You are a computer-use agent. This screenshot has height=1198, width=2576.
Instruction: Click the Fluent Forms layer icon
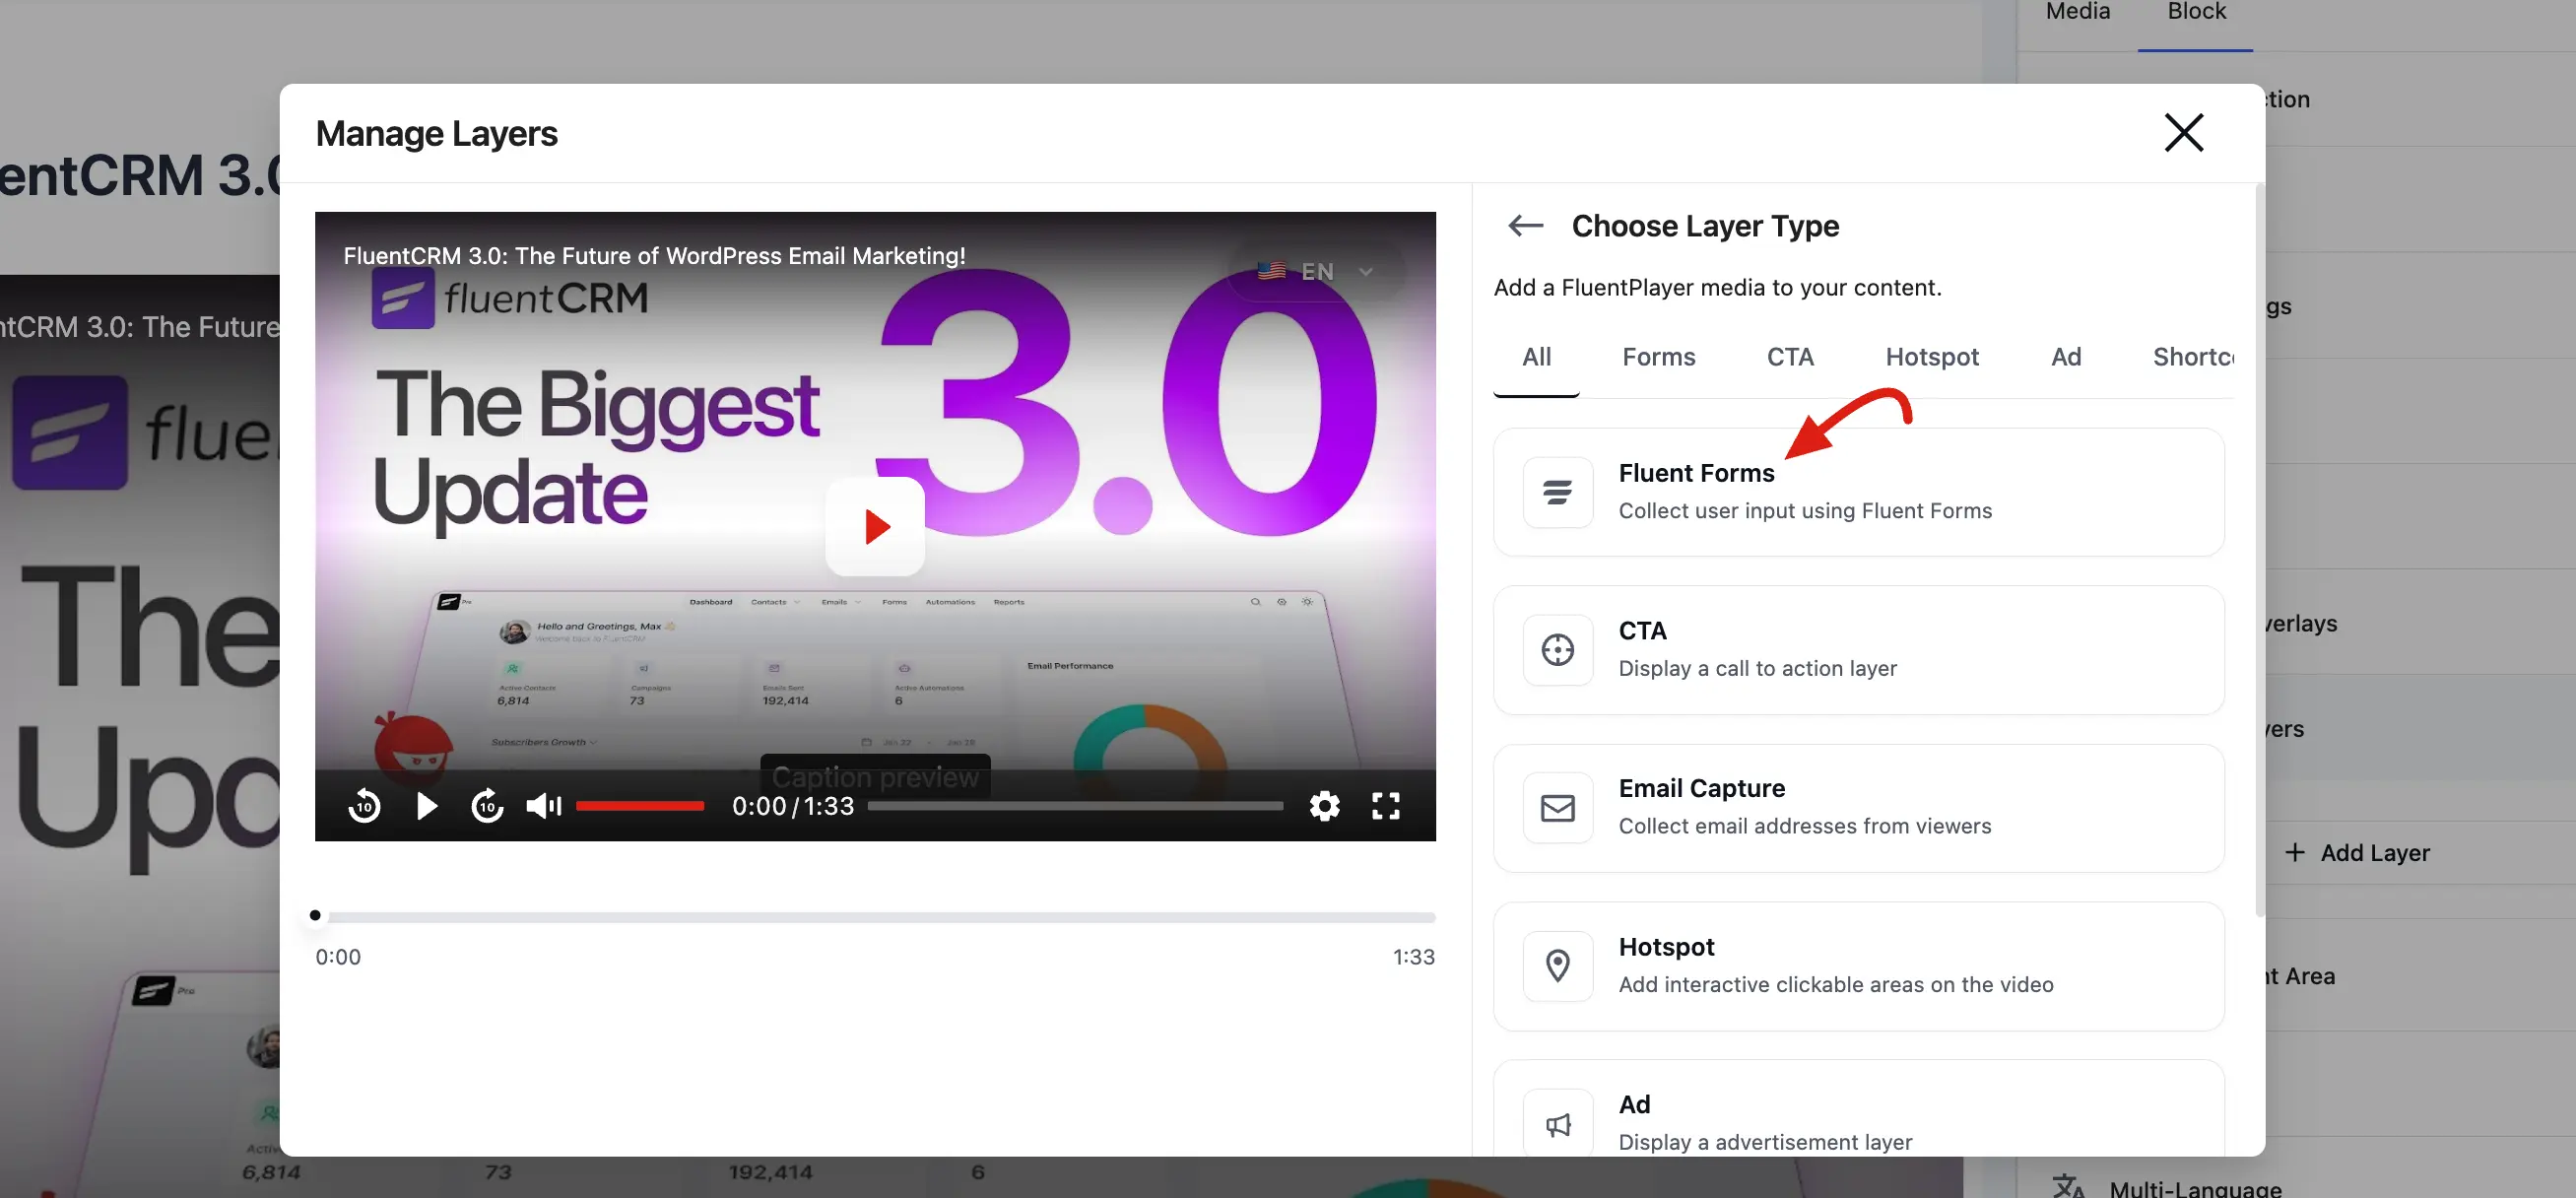[x=1557, y=492]
